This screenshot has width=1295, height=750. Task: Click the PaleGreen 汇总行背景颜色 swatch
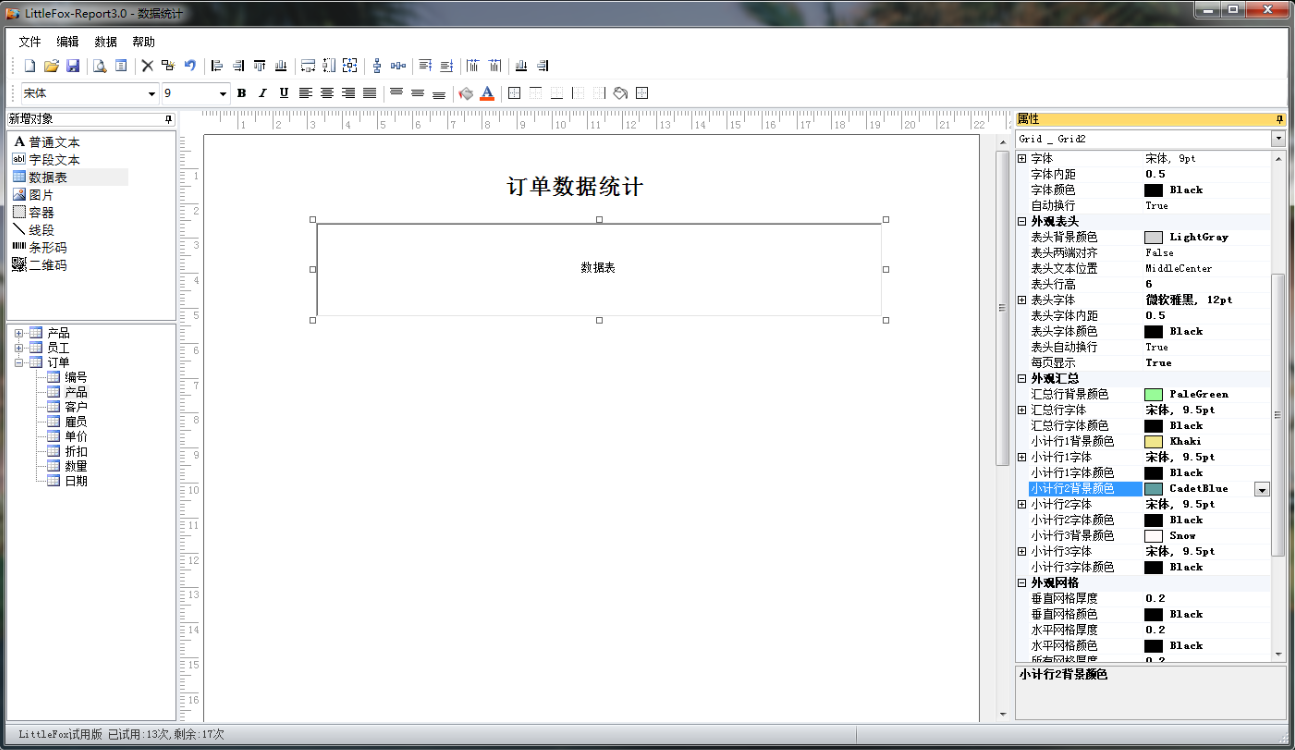point(1153,394)
